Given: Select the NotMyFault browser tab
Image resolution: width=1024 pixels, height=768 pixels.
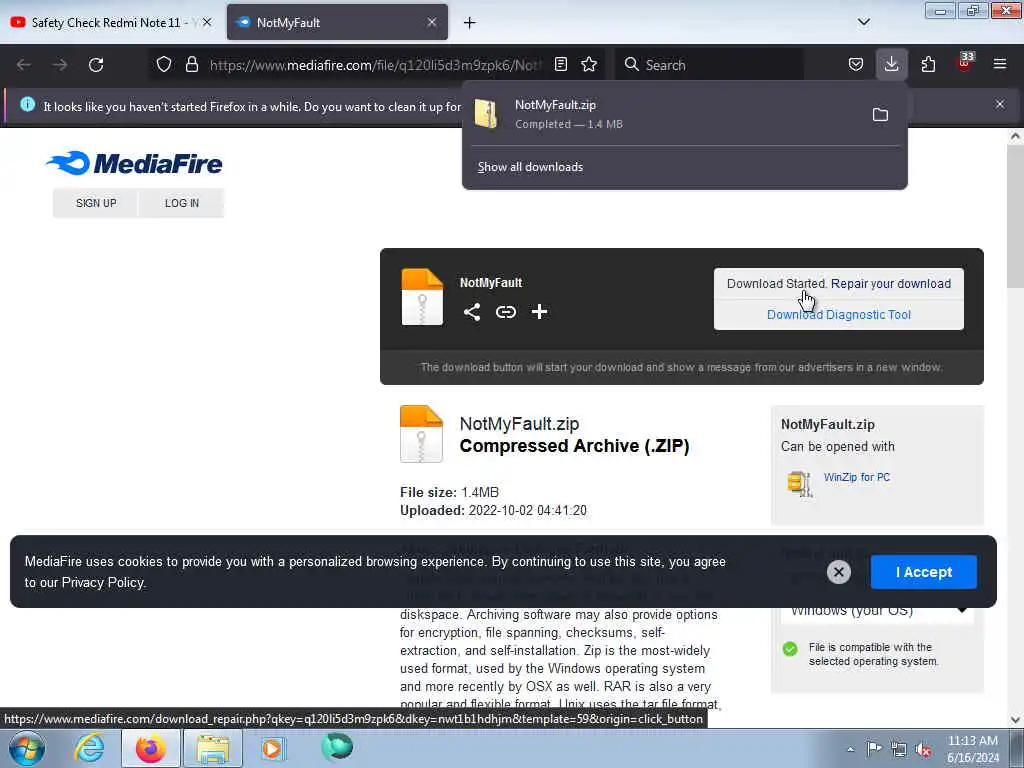Looking at the screenshot, I should point(337,23).
